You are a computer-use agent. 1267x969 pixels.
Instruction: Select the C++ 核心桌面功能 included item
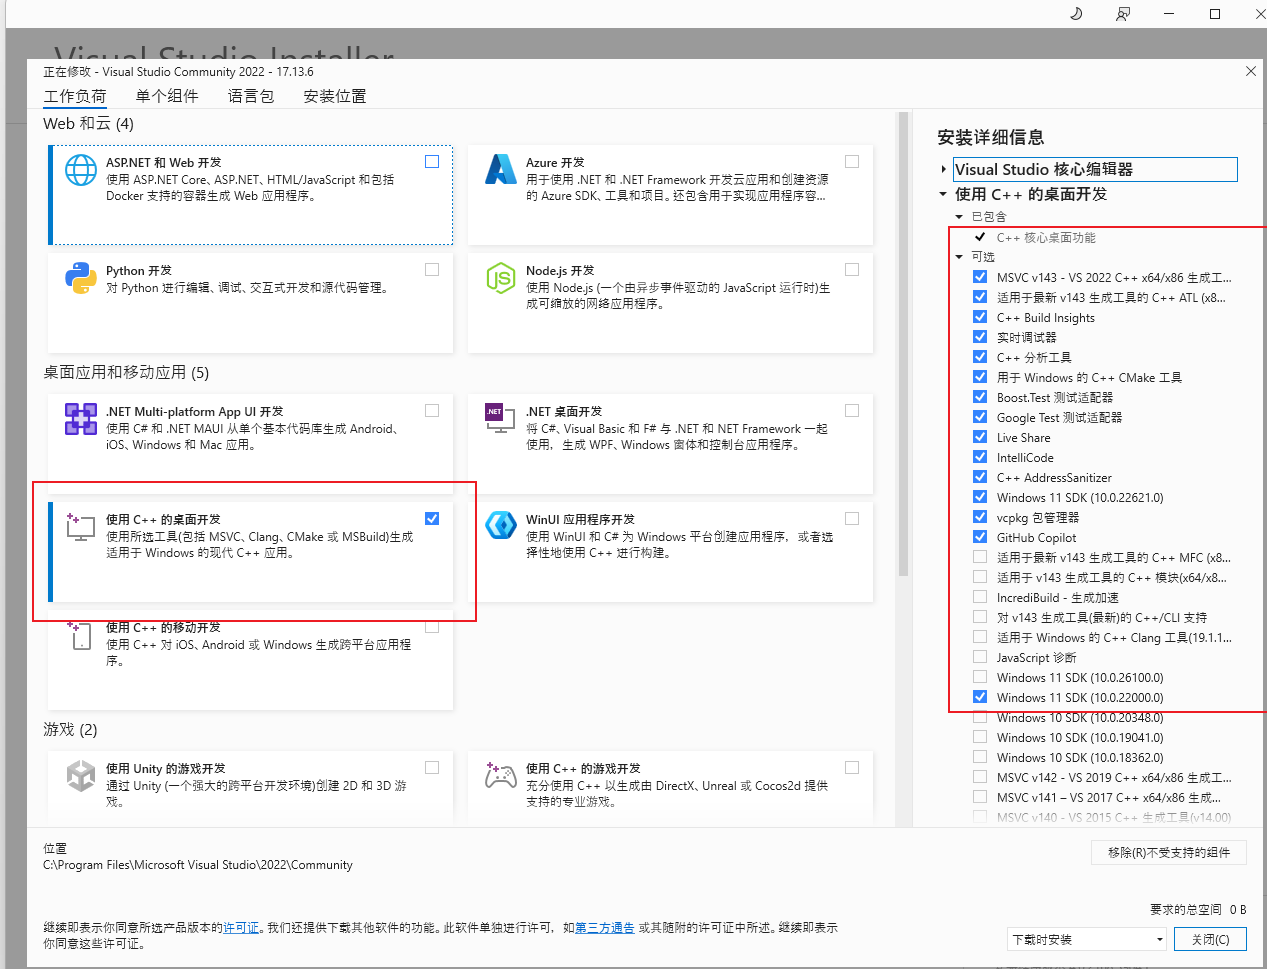pyautogui.click(x=1046, y=237)
